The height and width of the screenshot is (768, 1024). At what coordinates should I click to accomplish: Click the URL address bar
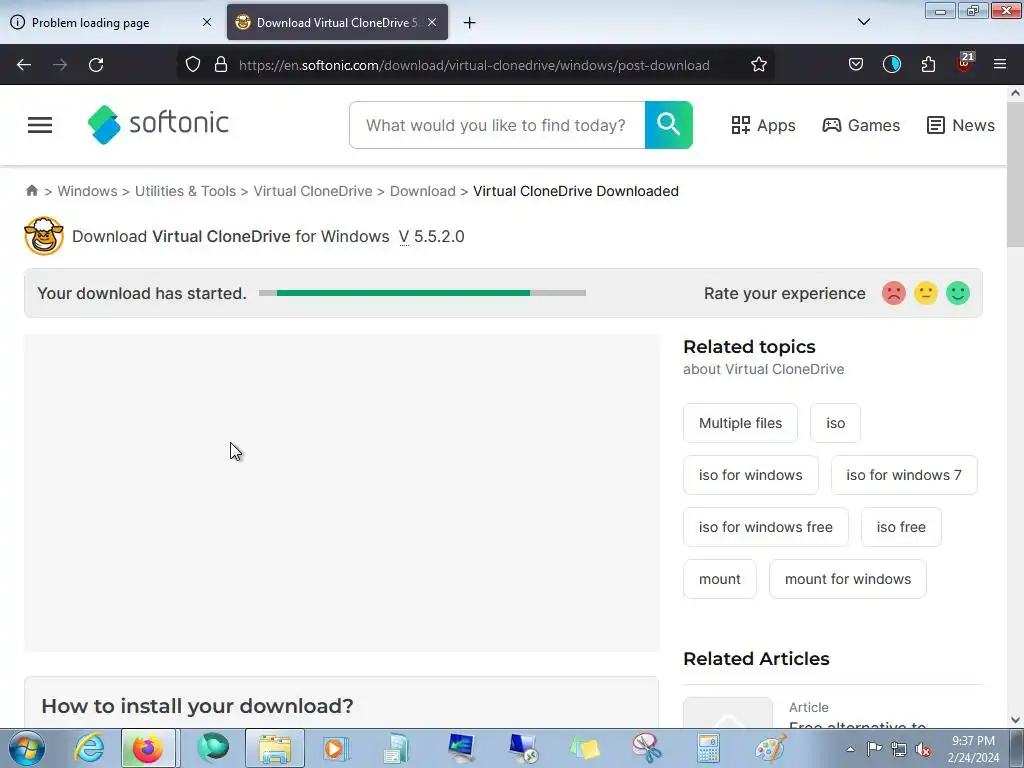tap(474, 65)
